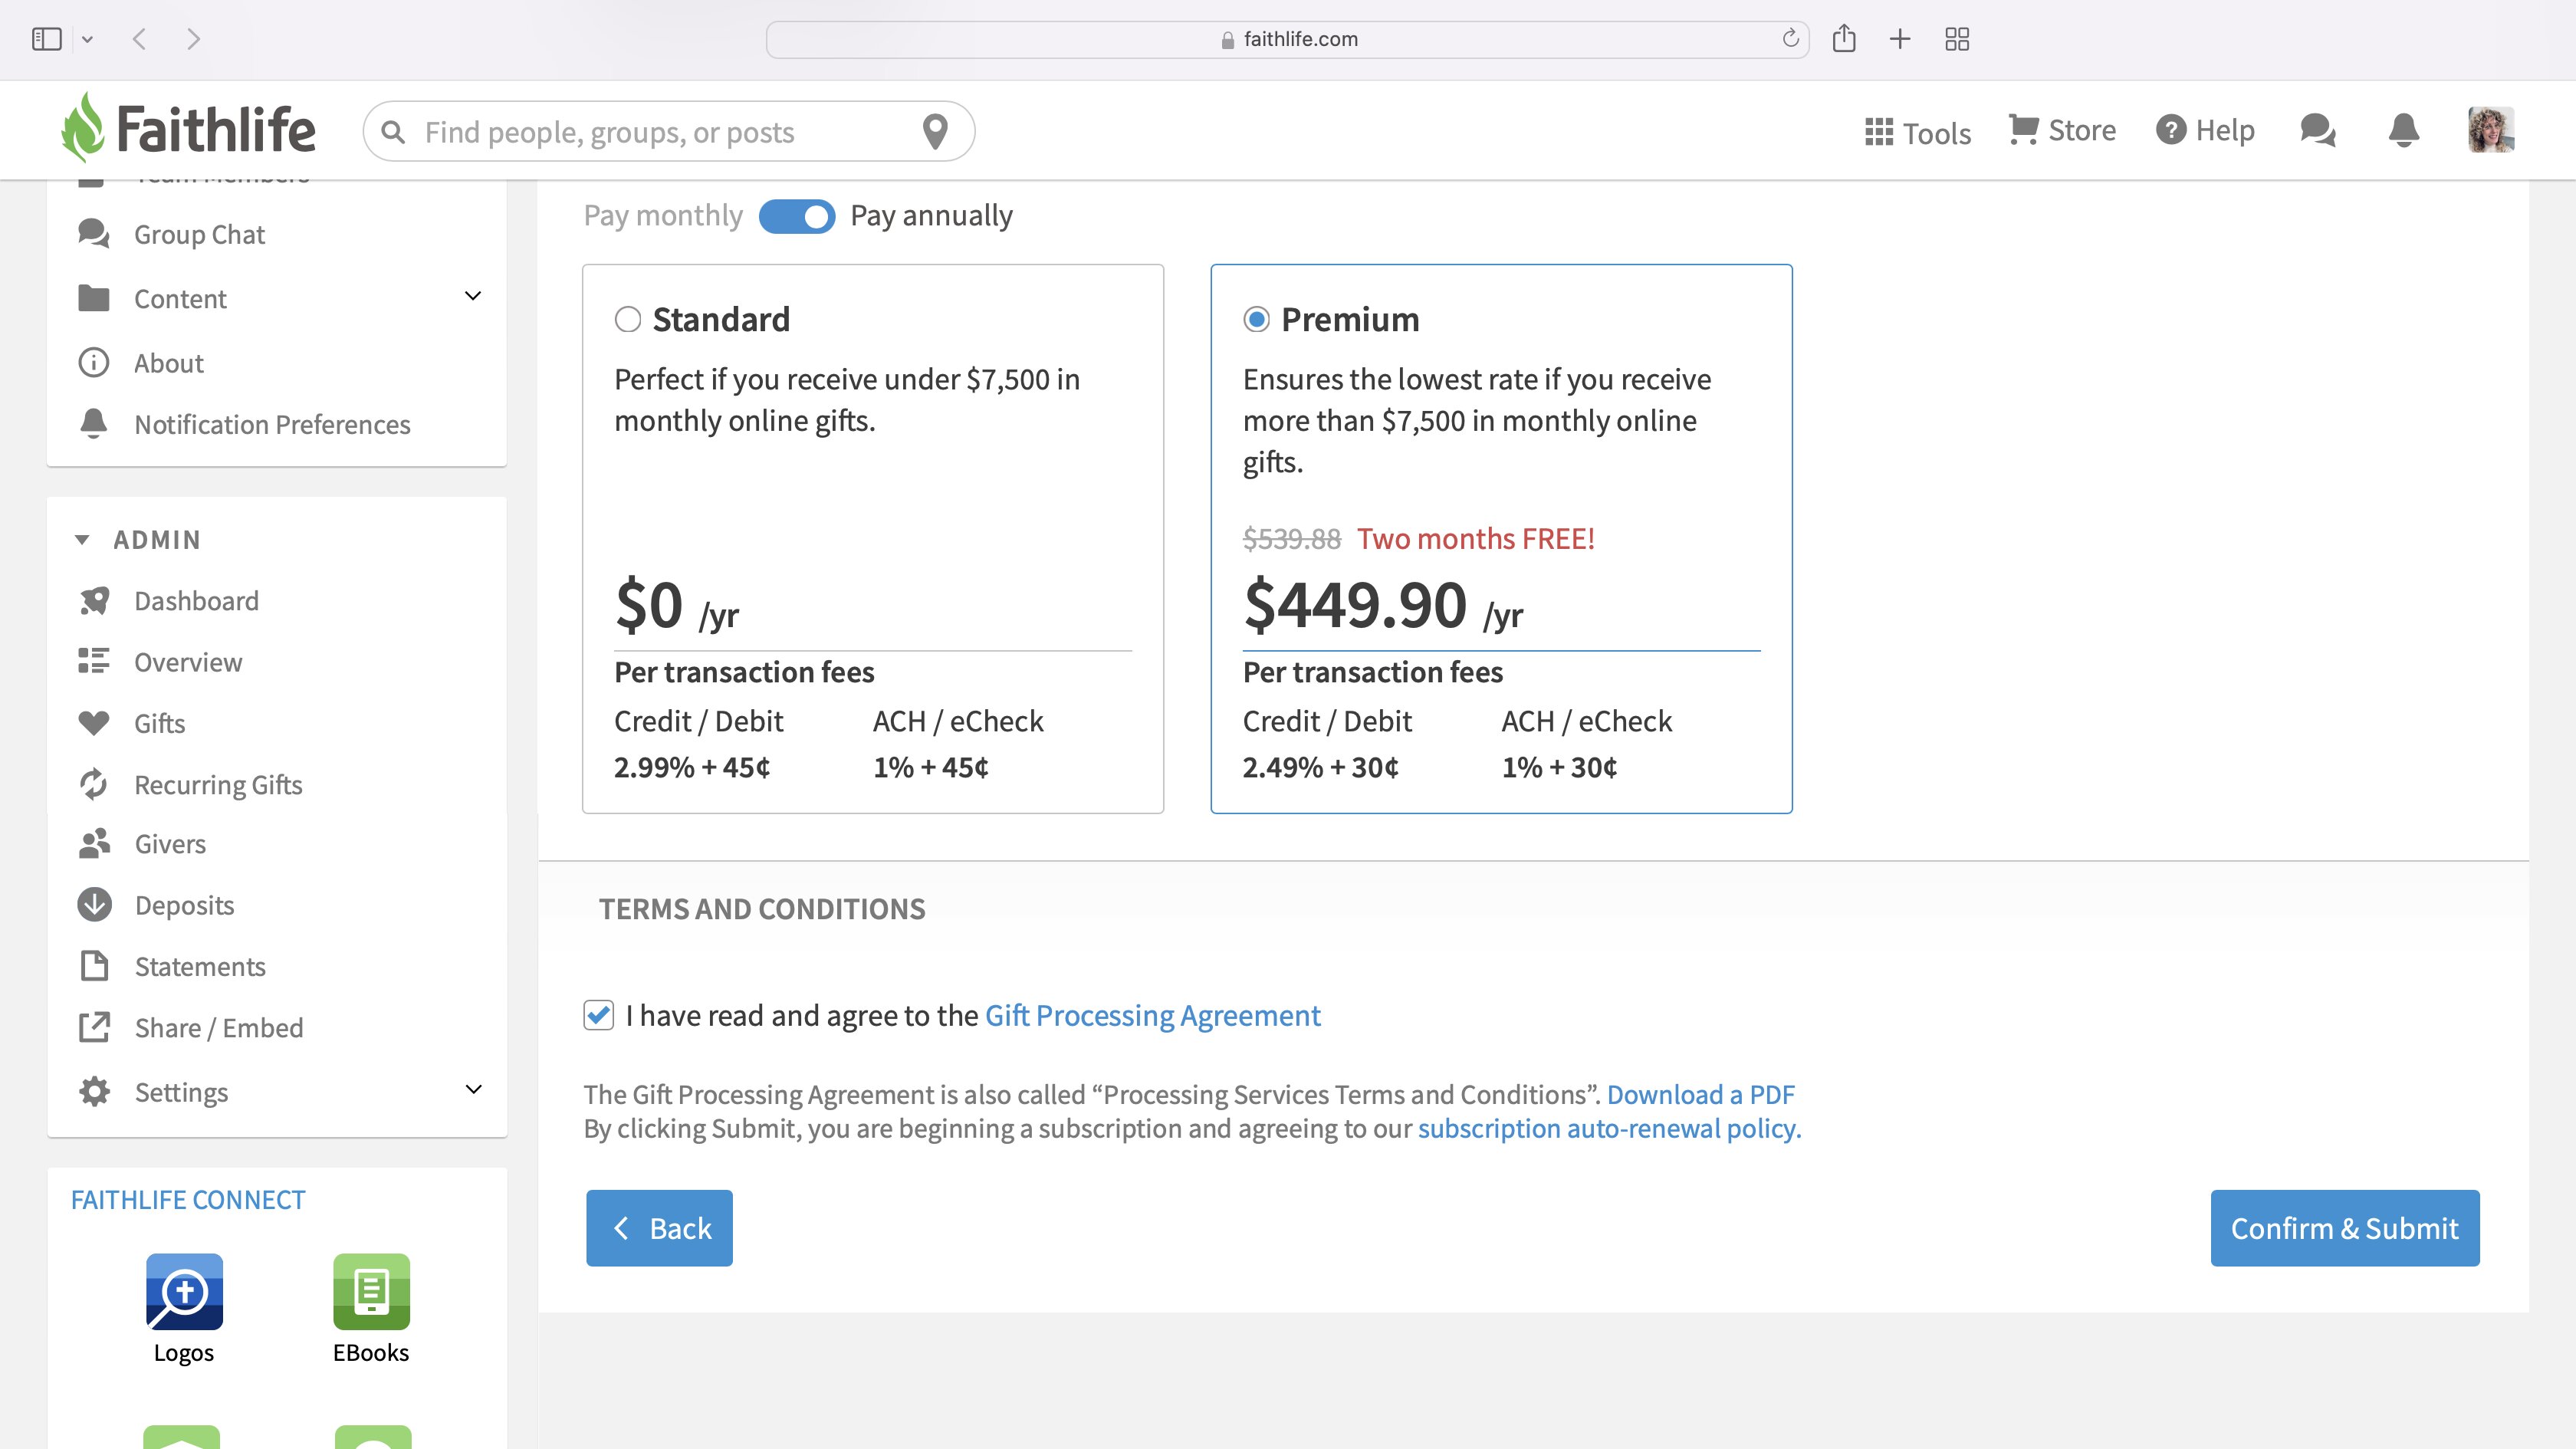Expand the Settings submenu chevron
Image resolution: width=2576 pixels, height=1449 pixels.
pyautogui.click(x=473, y=1089)
